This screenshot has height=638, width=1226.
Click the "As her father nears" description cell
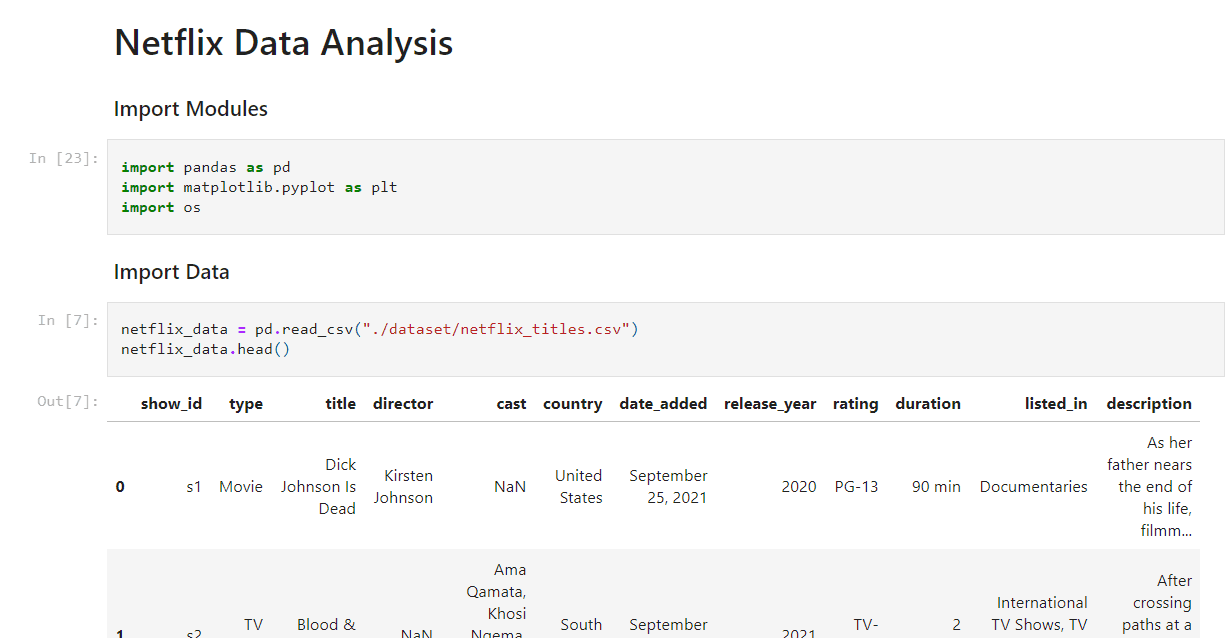click(1150, 487)
